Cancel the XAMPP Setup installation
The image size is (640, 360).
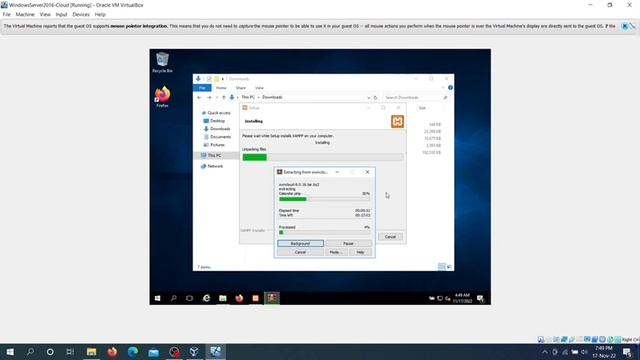click(390, 237)
